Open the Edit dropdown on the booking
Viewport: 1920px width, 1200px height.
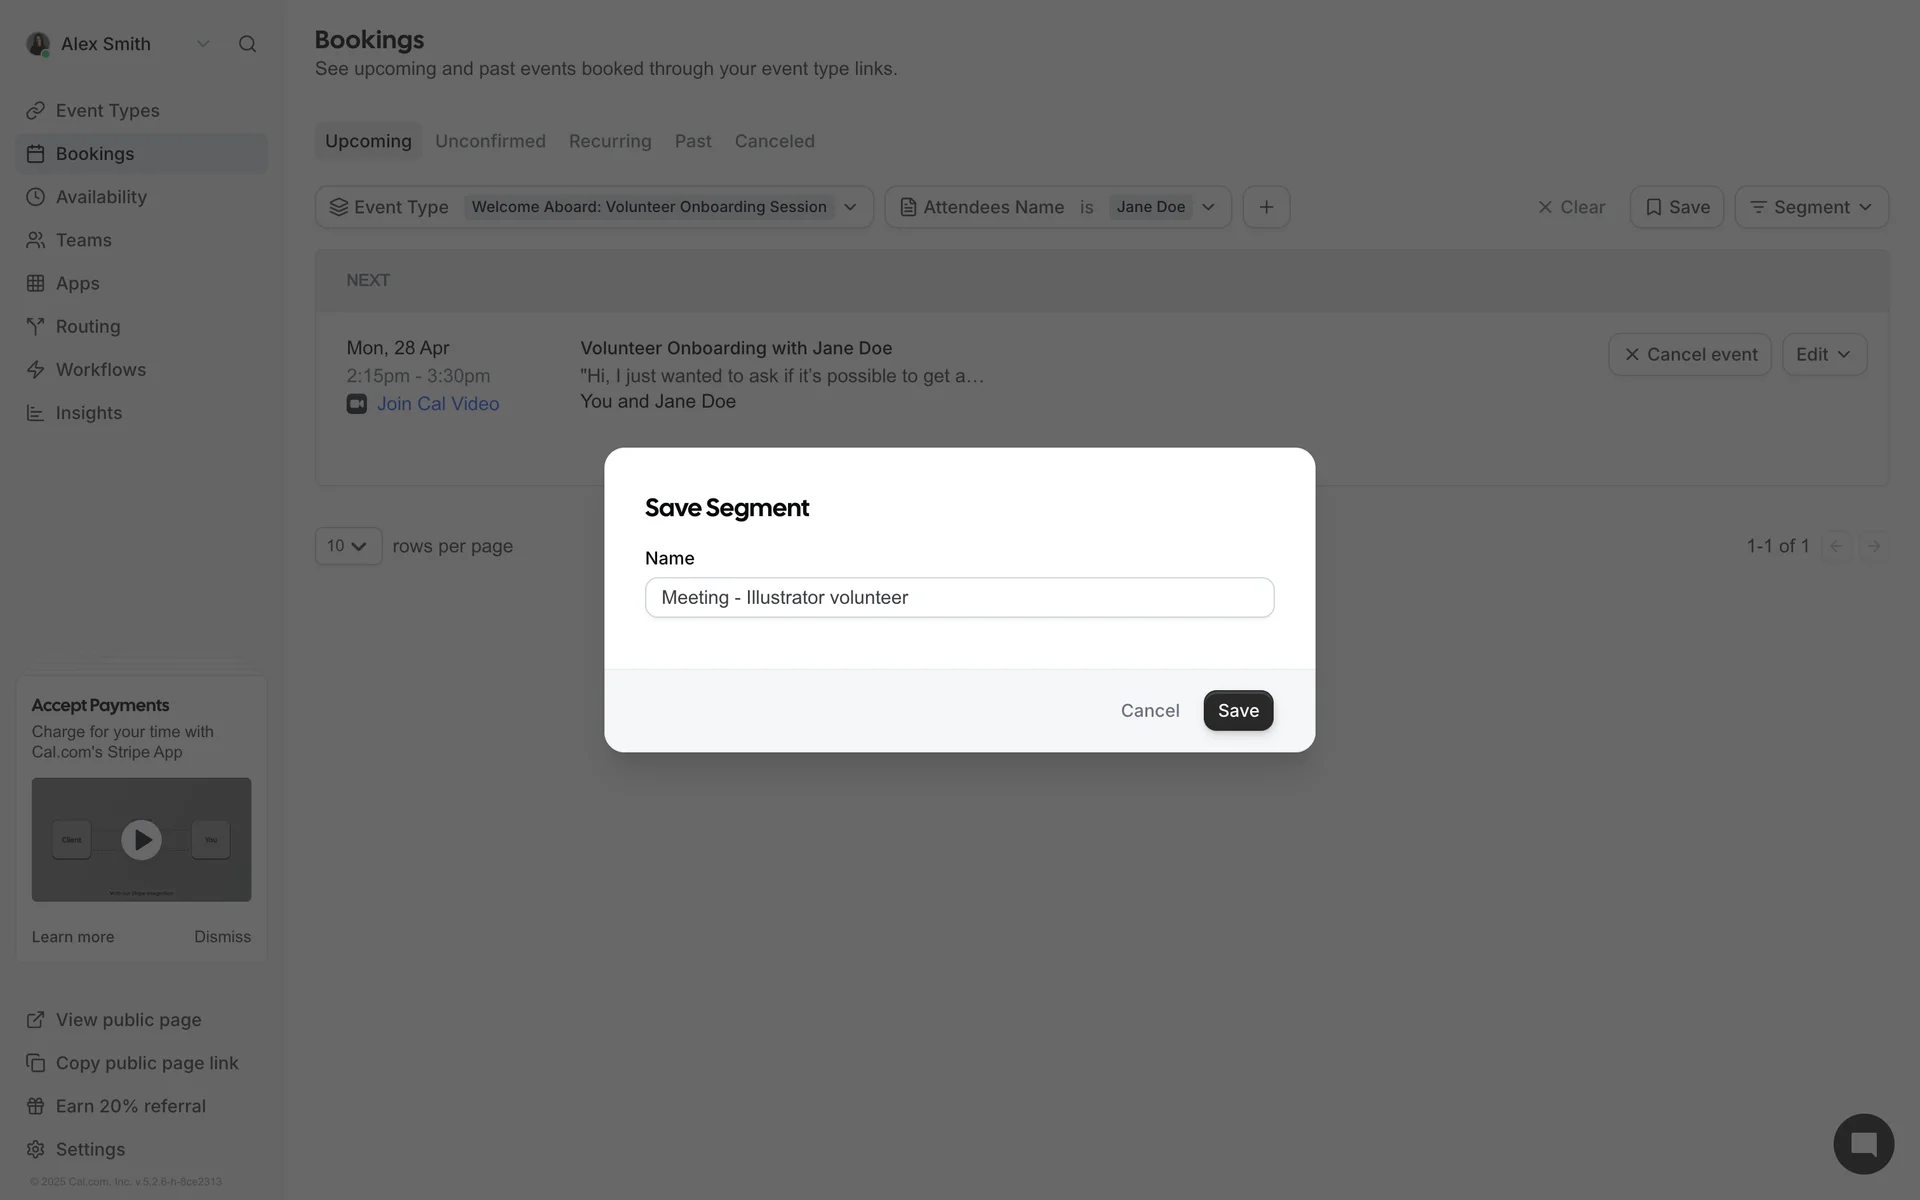point(1824,355)
